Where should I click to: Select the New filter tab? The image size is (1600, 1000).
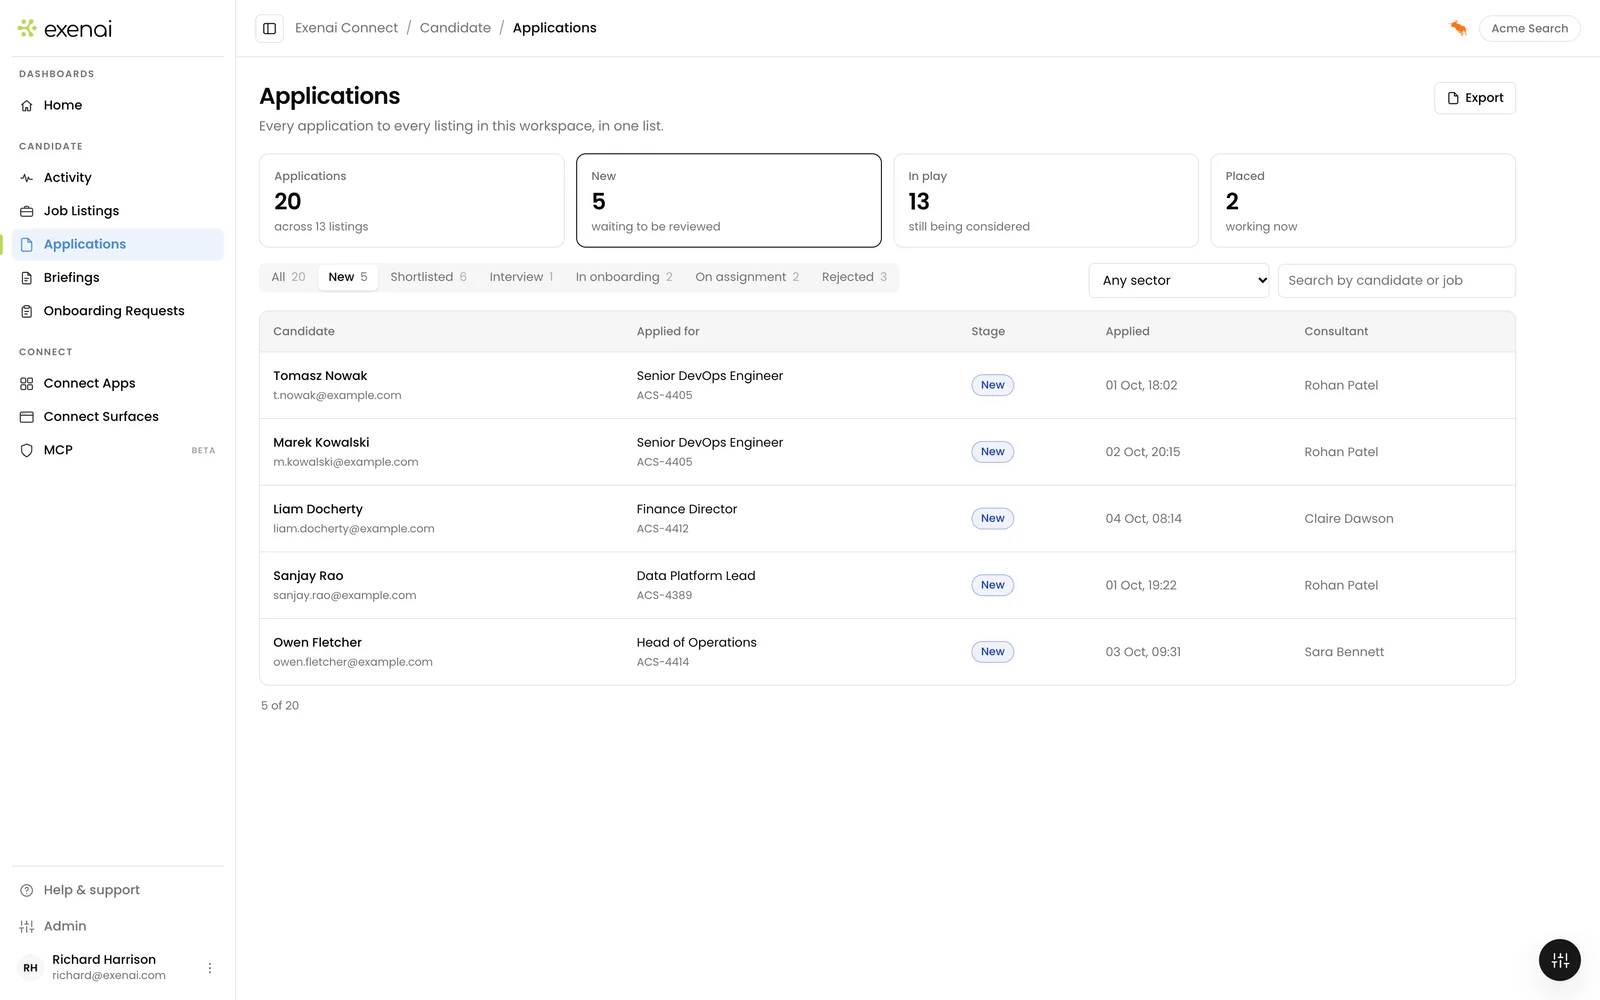point(348,277)
